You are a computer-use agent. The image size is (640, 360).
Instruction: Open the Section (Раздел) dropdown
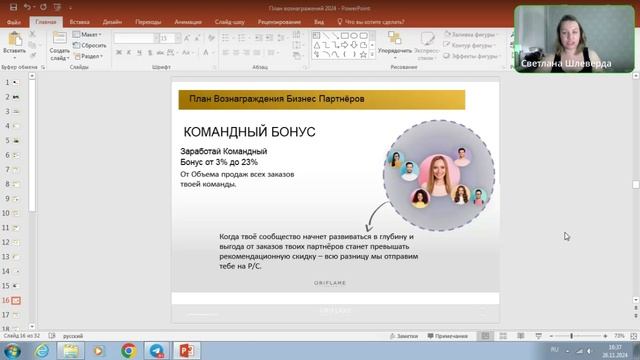(x=89, y=56)
